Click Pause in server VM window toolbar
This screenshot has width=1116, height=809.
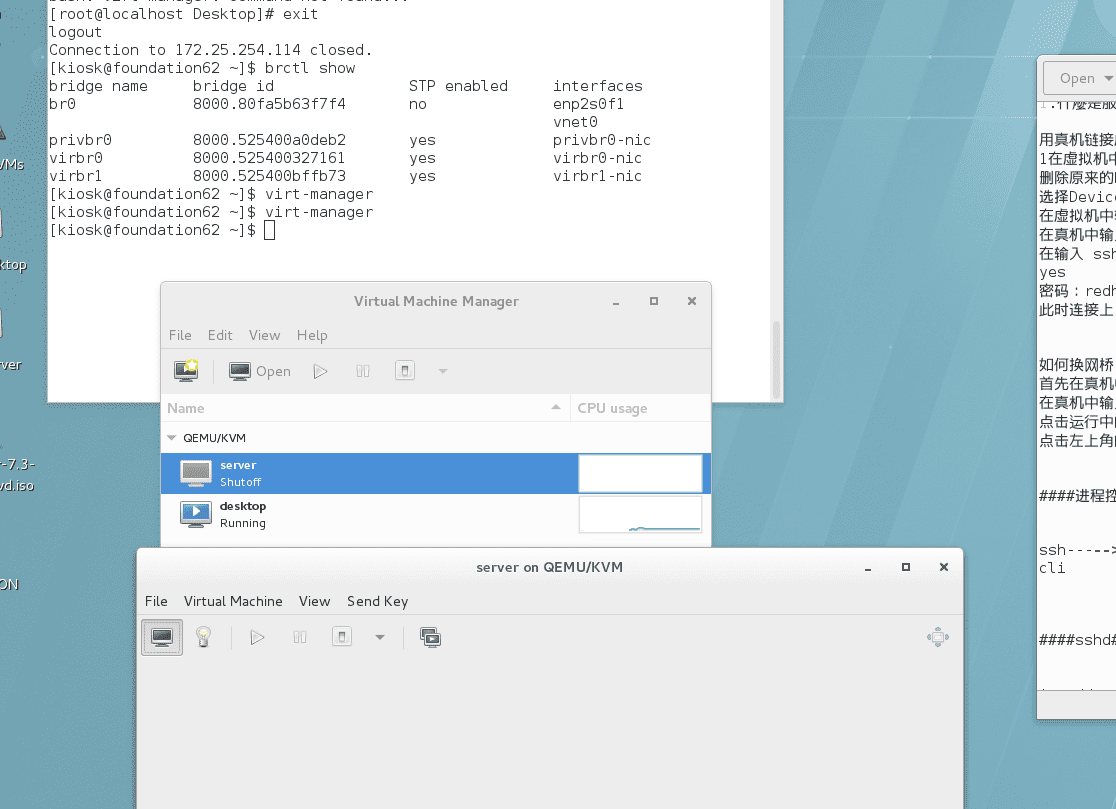[x=300, y=638]
